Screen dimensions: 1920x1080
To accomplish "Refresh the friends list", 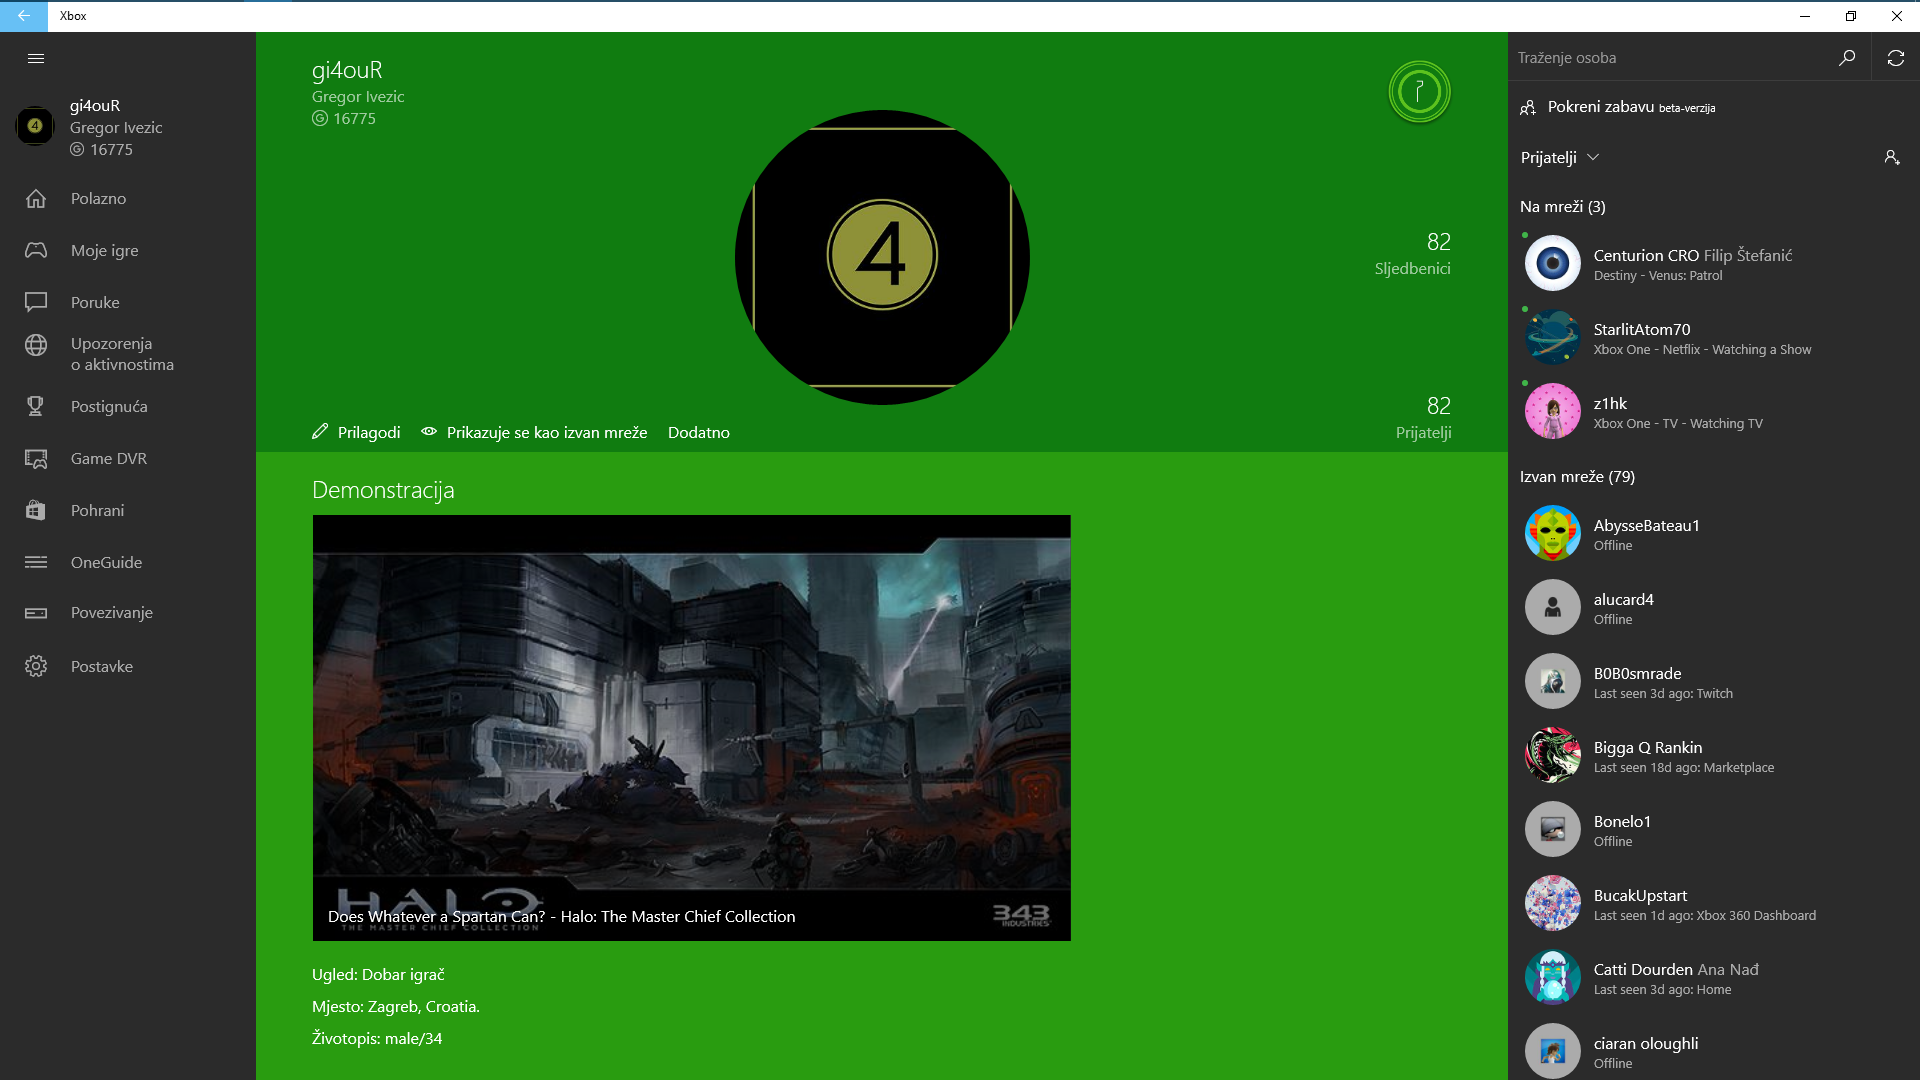I will pyautogui.click(x=1895, y=58).
